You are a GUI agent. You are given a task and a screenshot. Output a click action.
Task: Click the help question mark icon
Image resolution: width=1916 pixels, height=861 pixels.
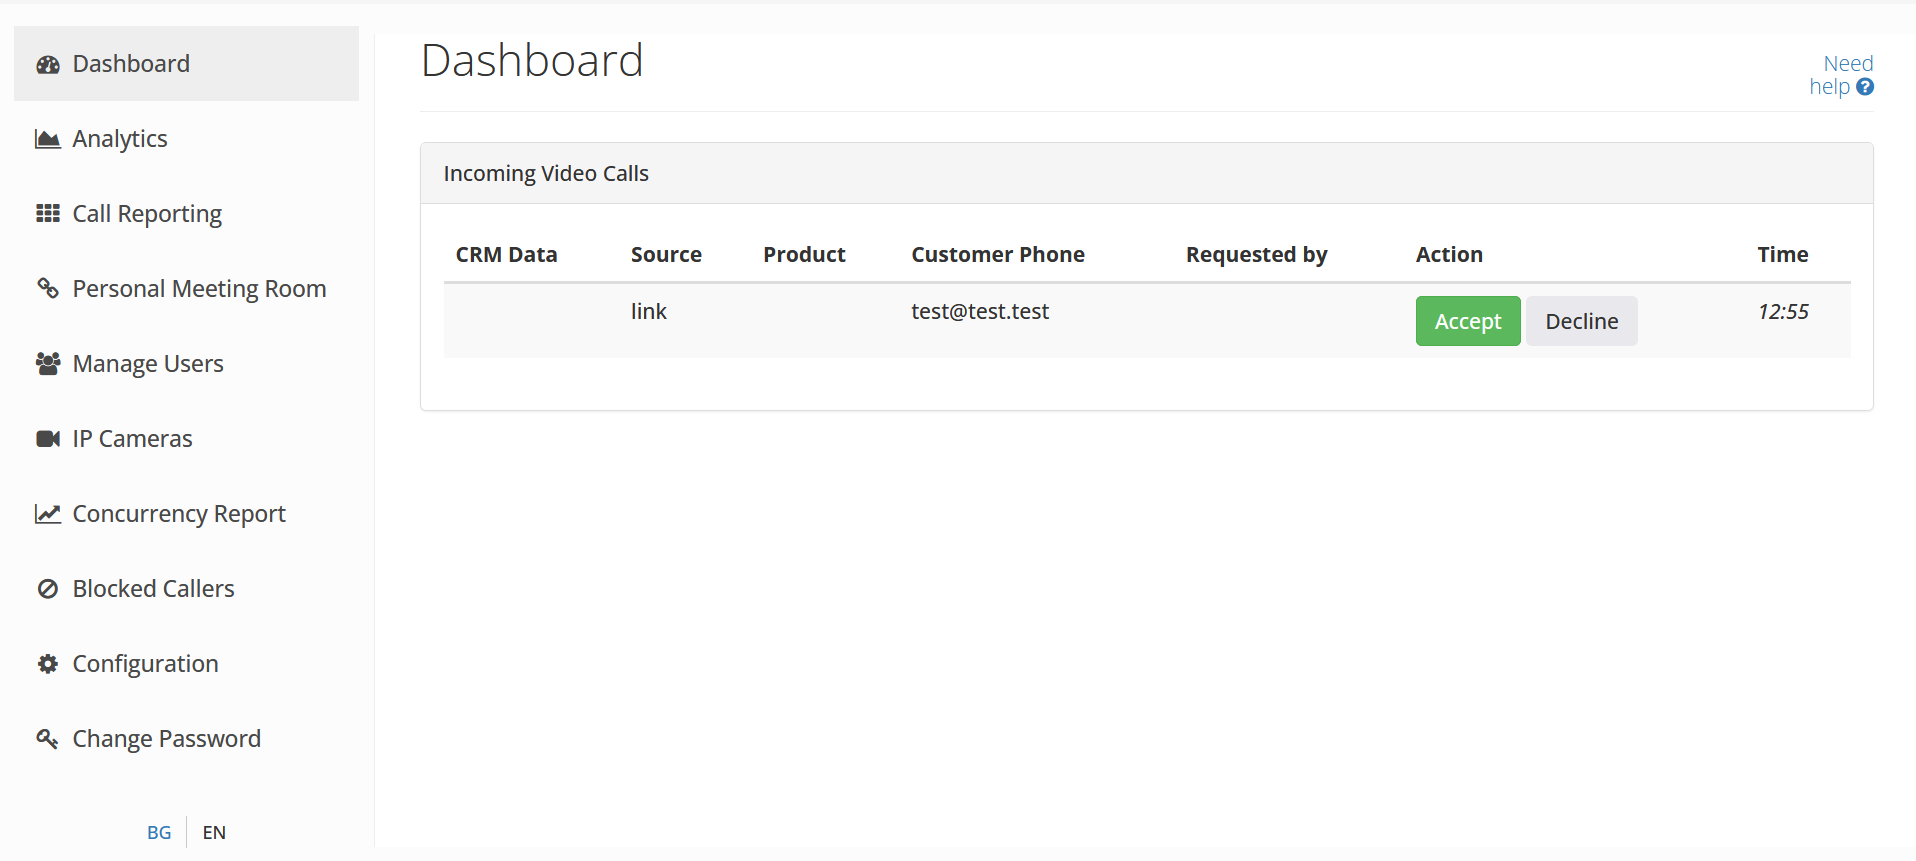(1865, 87)
